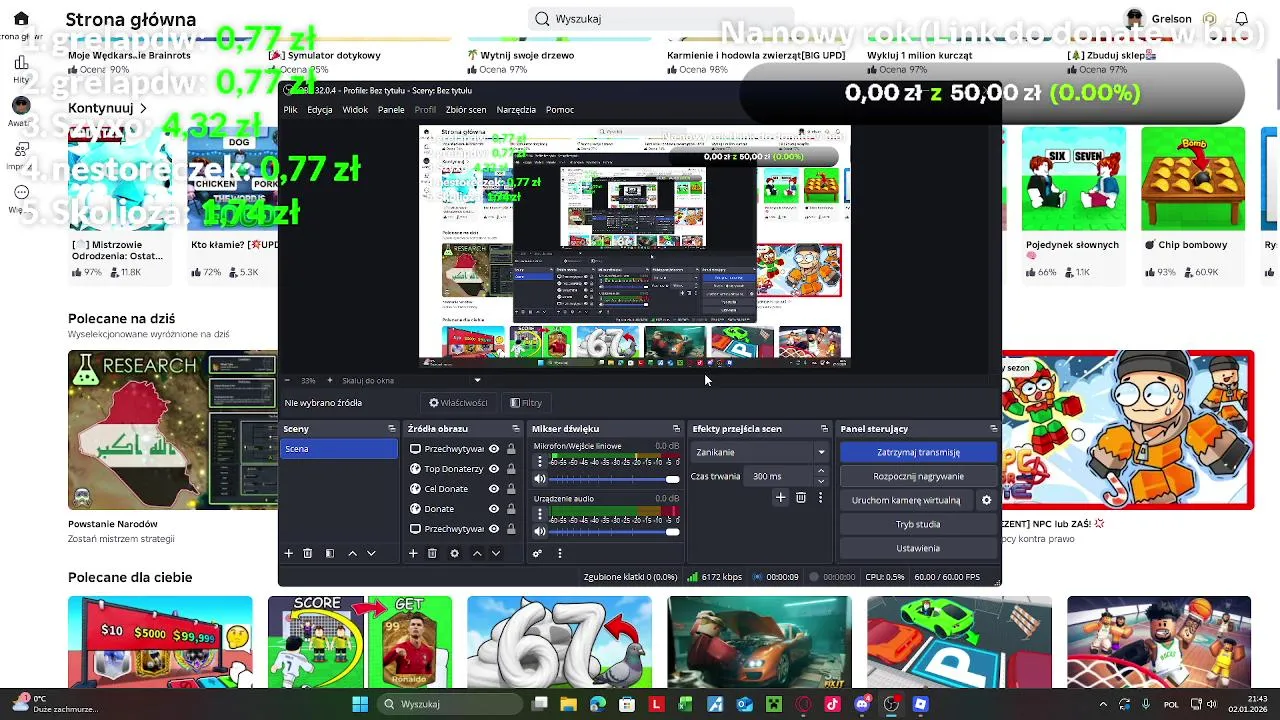Viewport: 1280px width, 720px height.
Task: Open Filtry button above docks
Action: (526, 403)
